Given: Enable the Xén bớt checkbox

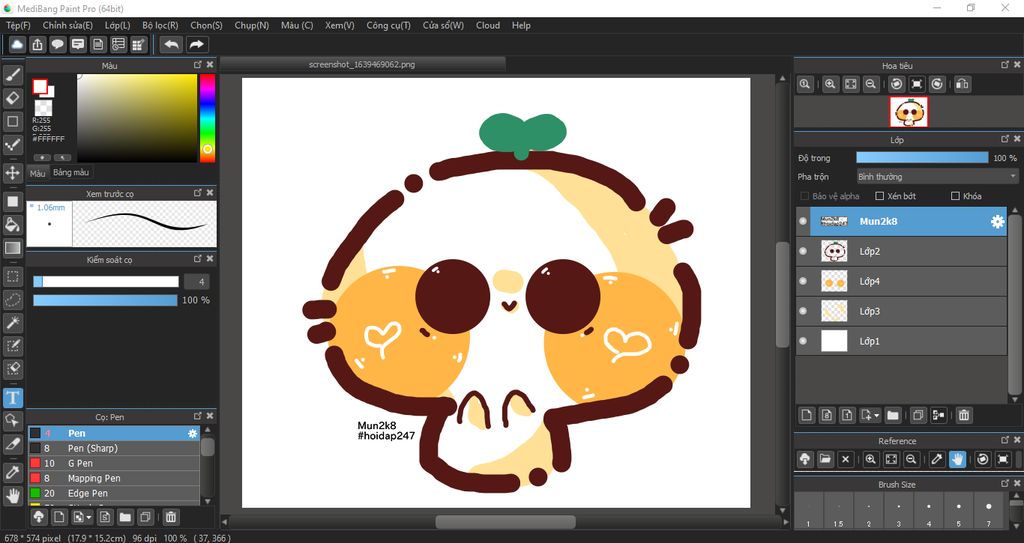Looking at the screenshot, I should click(879, 196).
